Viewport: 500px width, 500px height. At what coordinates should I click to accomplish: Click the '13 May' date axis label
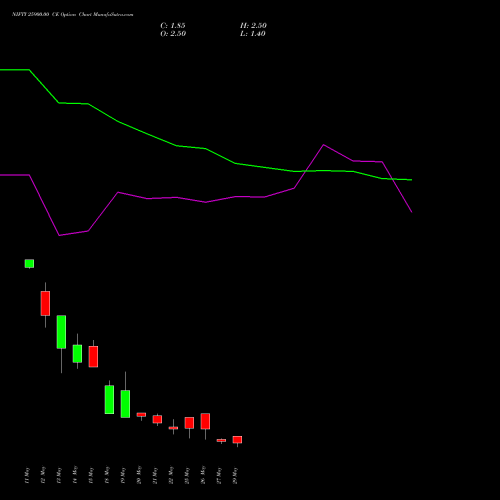59,475
